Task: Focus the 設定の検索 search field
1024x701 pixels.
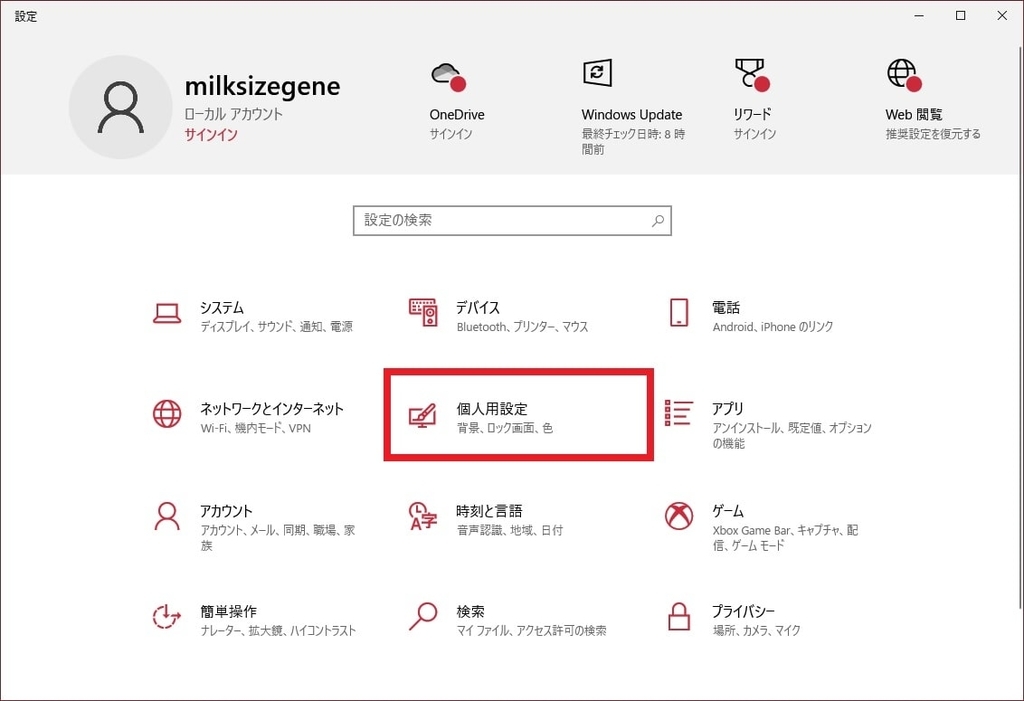Action: tap(512, 221)
